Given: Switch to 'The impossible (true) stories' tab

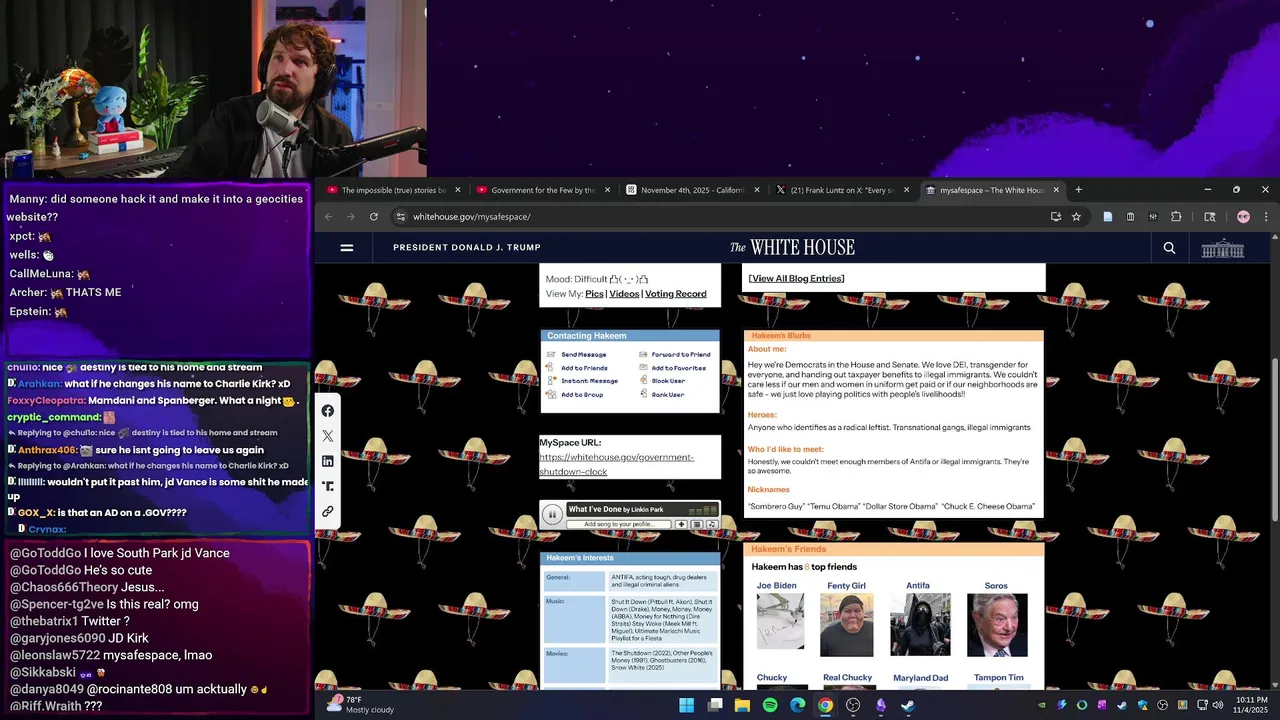Looking at the screenshot, I should (393, 190).
